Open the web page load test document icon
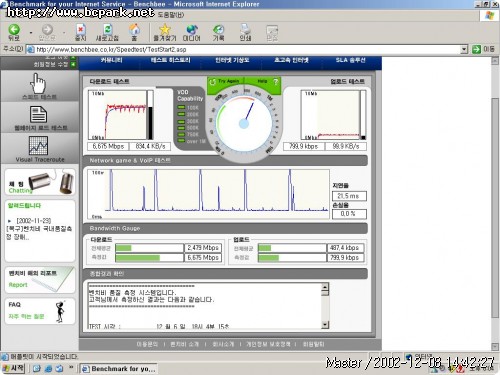 38,114
